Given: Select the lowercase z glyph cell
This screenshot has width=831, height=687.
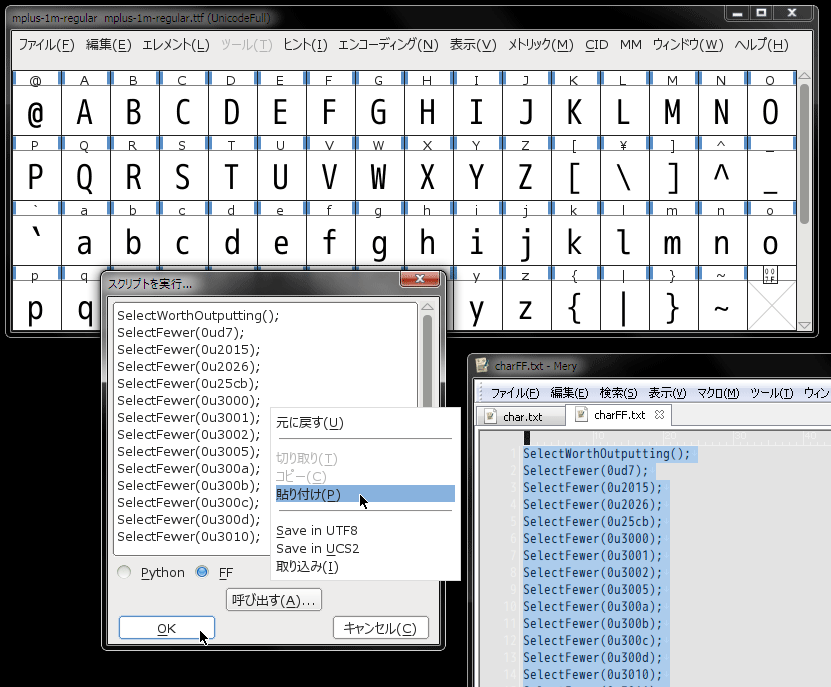Looking at the screenshot, I should (526, 306).
